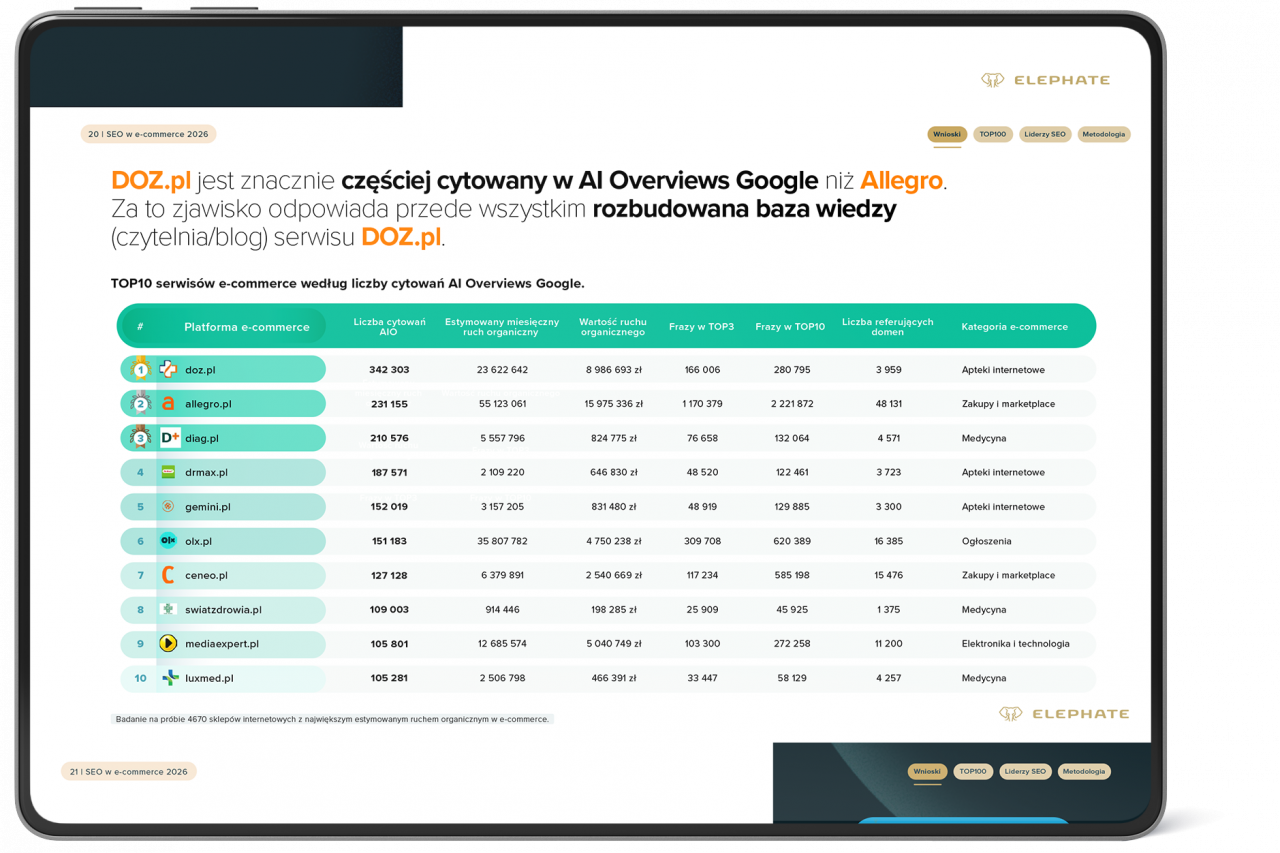Click the luxmed.pl cross logo icon
This screenshot has height=853, width=1280.
170,678
